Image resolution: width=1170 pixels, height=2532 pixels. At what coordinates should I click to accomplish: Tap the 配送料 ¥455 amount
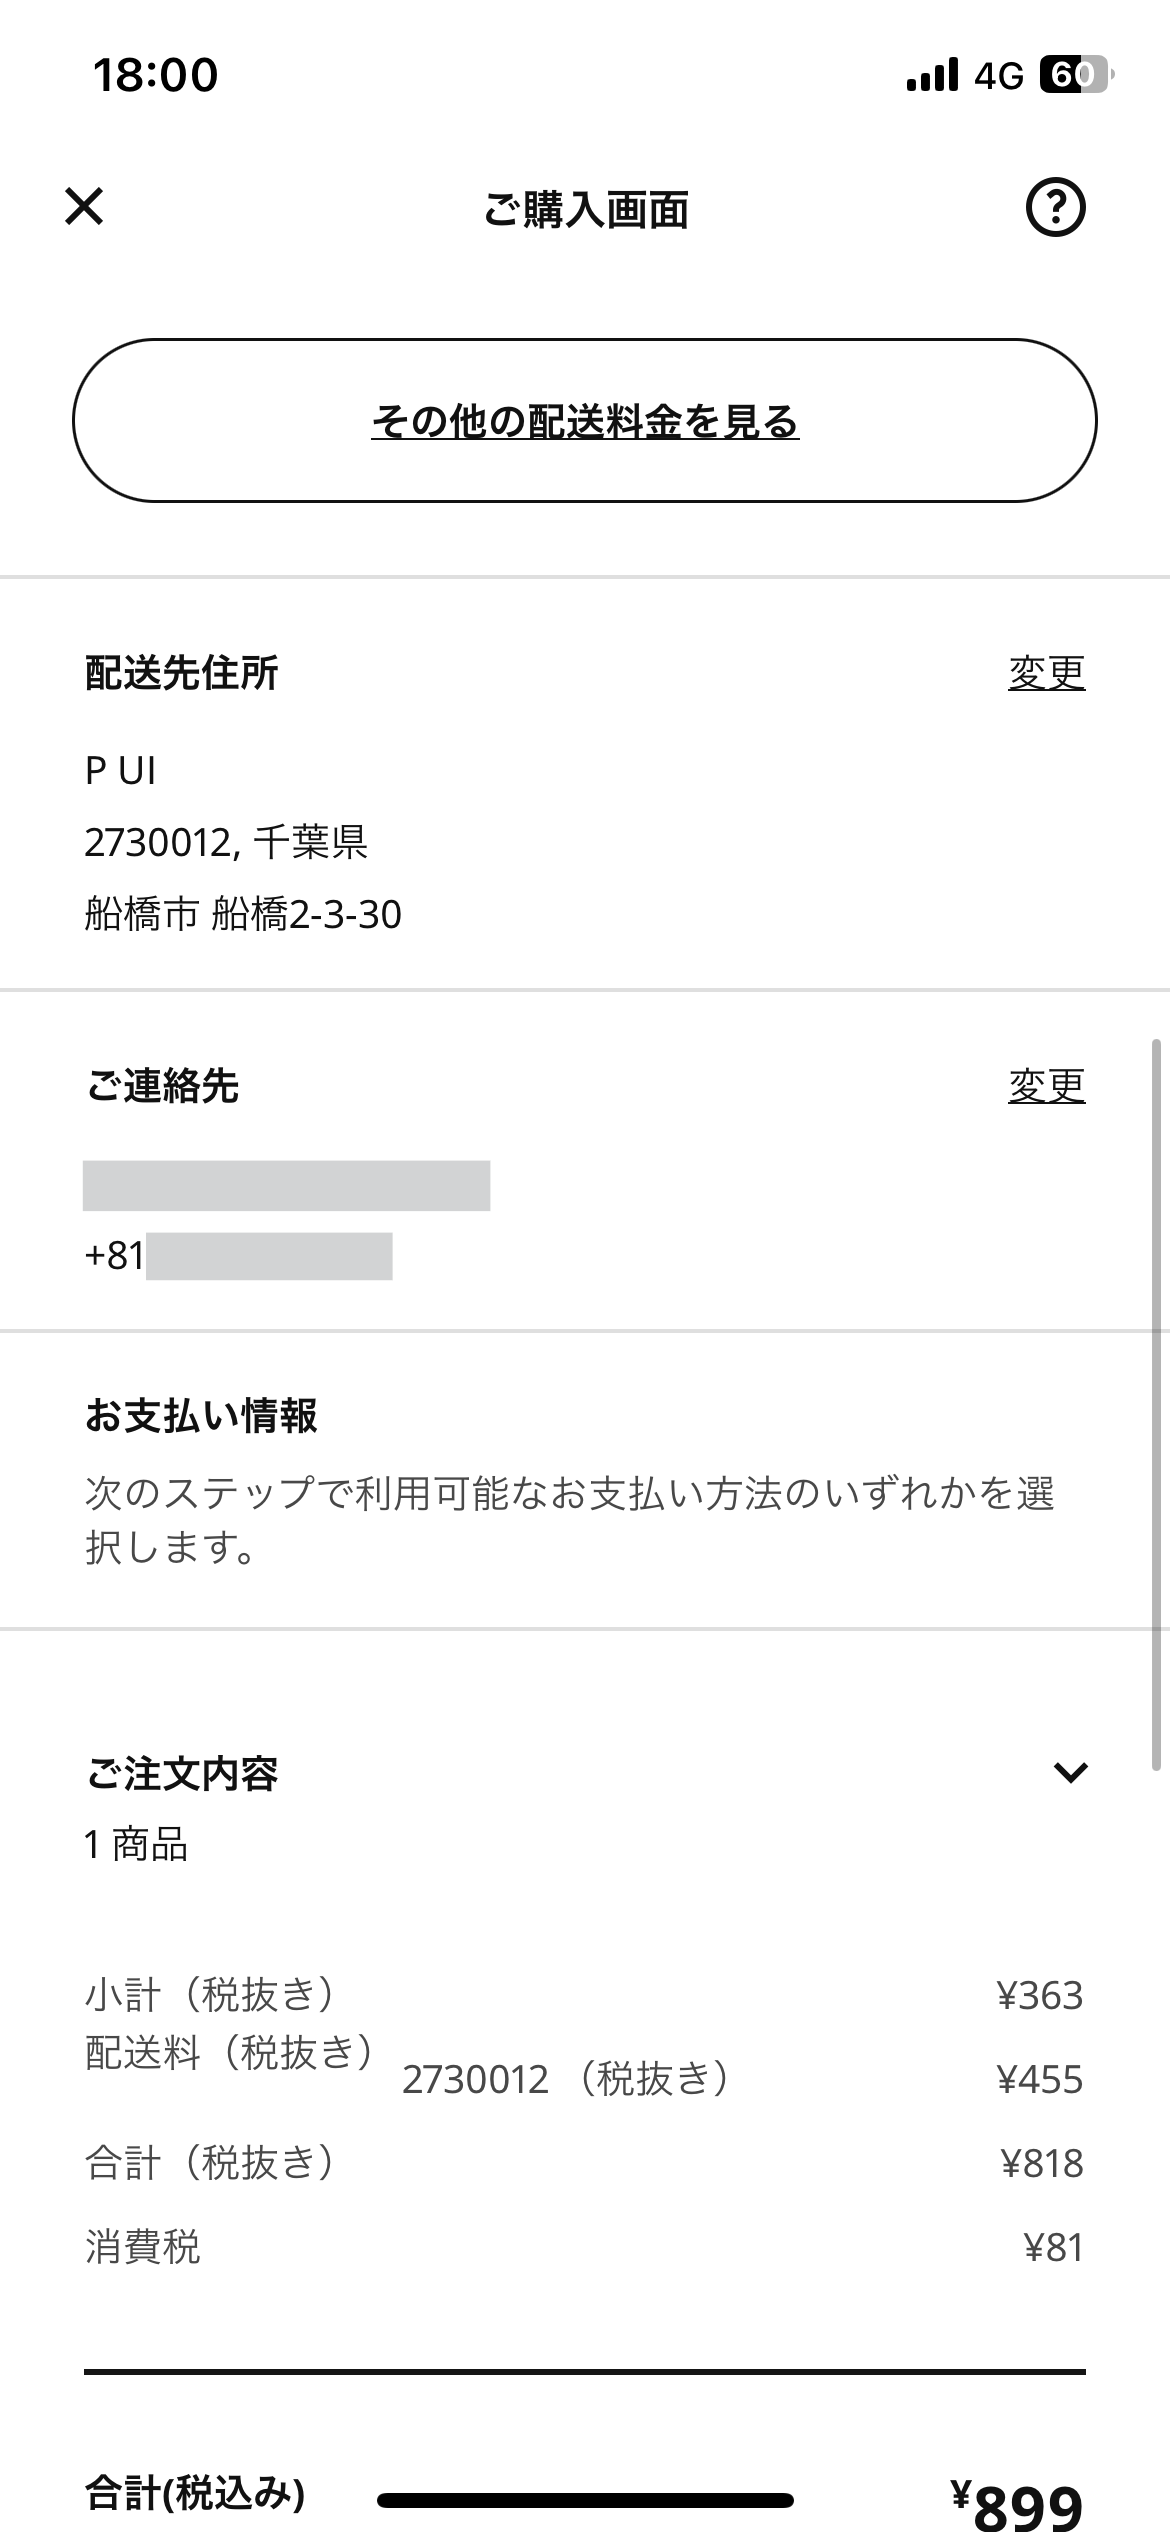[1040, 2080]
